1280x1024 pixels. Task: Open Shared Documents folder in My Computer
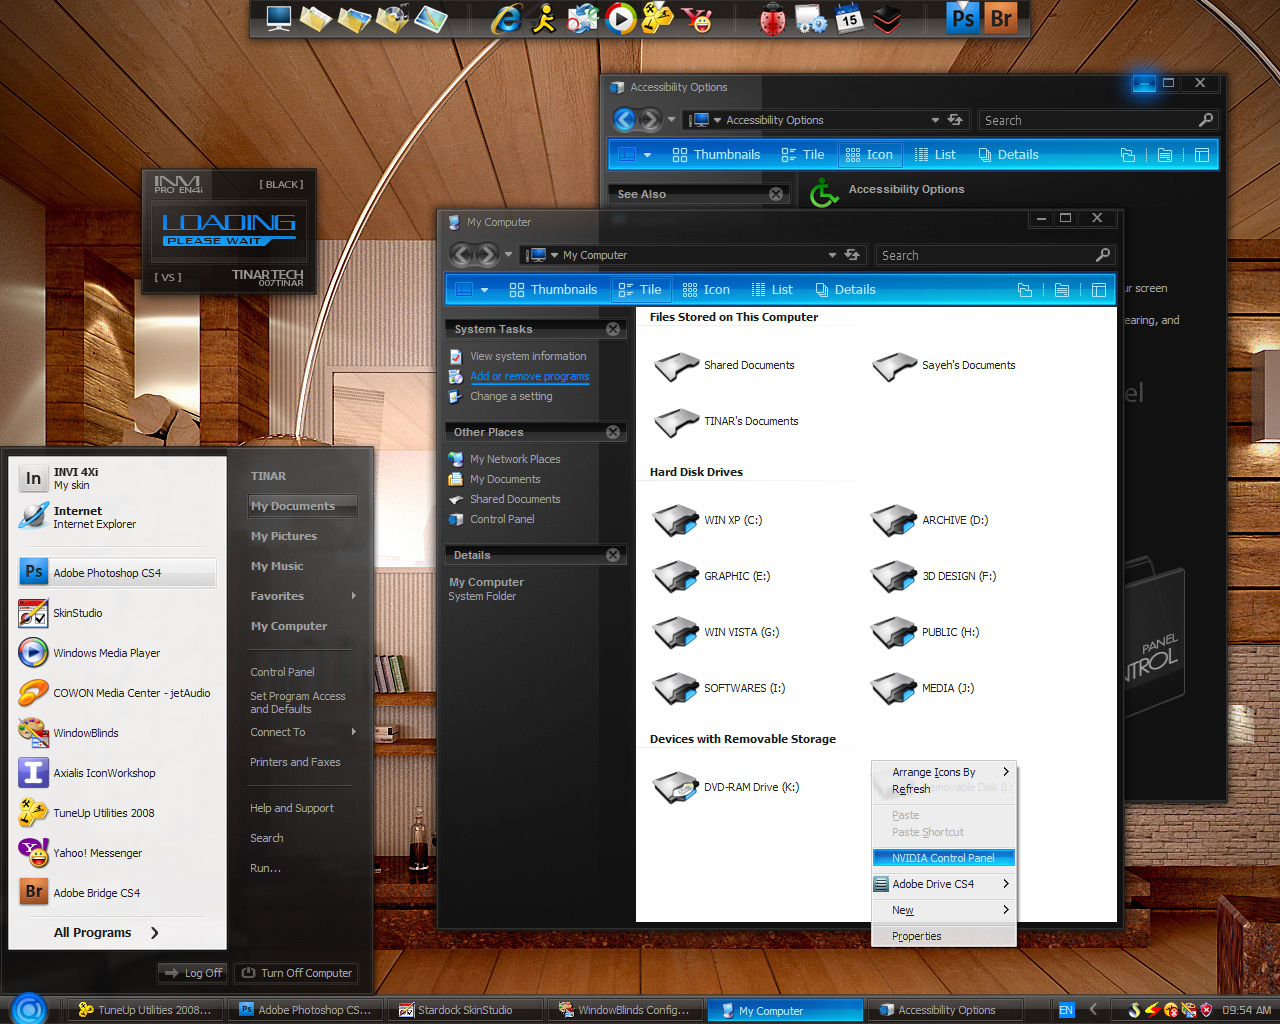(x=724, y=365)
